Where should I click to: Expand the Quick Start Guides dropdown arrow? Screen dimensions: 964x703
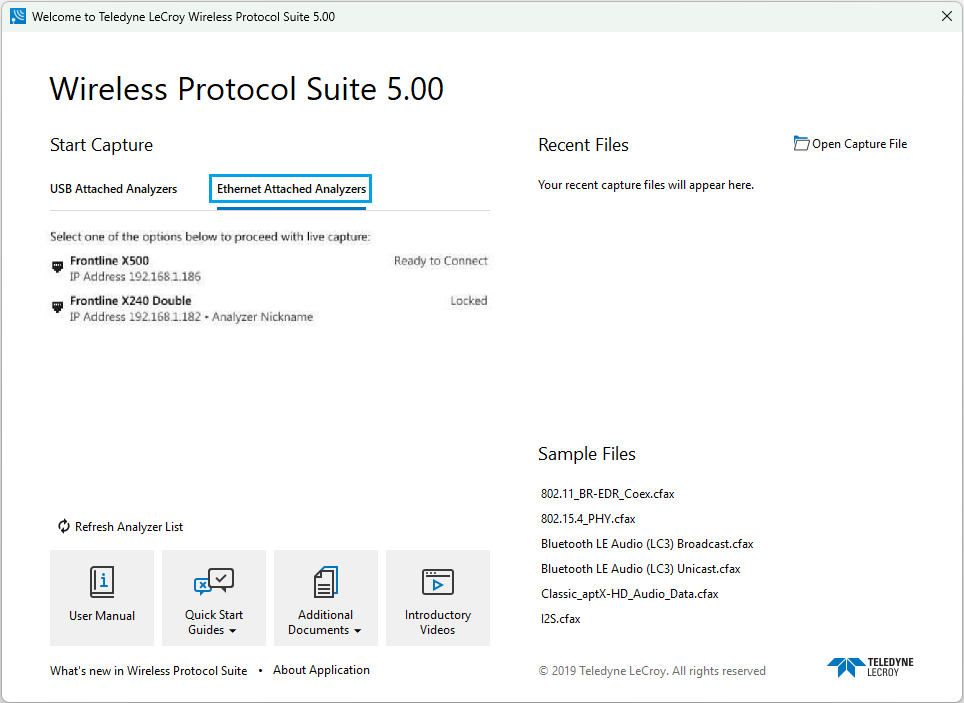232,631
